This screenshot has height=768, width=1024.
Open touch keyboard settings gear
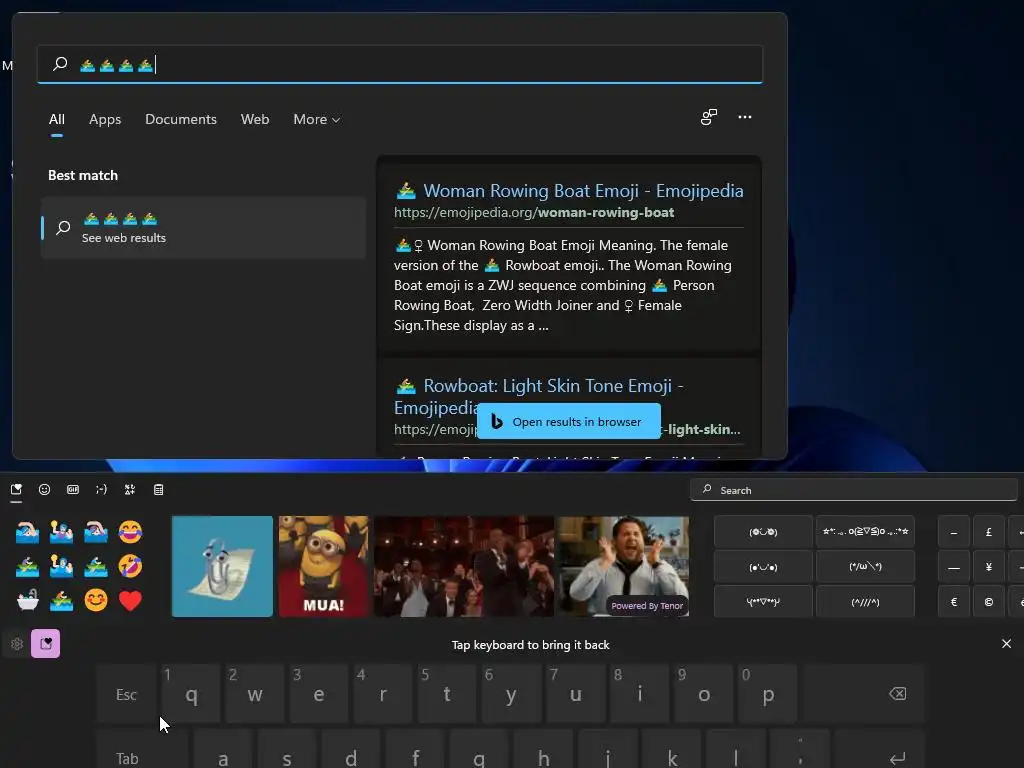(17, 644)
